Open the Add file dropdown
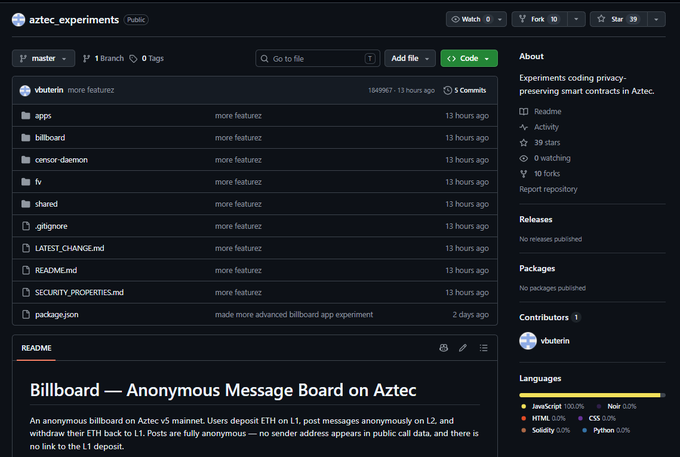 (x=410, y=58)
